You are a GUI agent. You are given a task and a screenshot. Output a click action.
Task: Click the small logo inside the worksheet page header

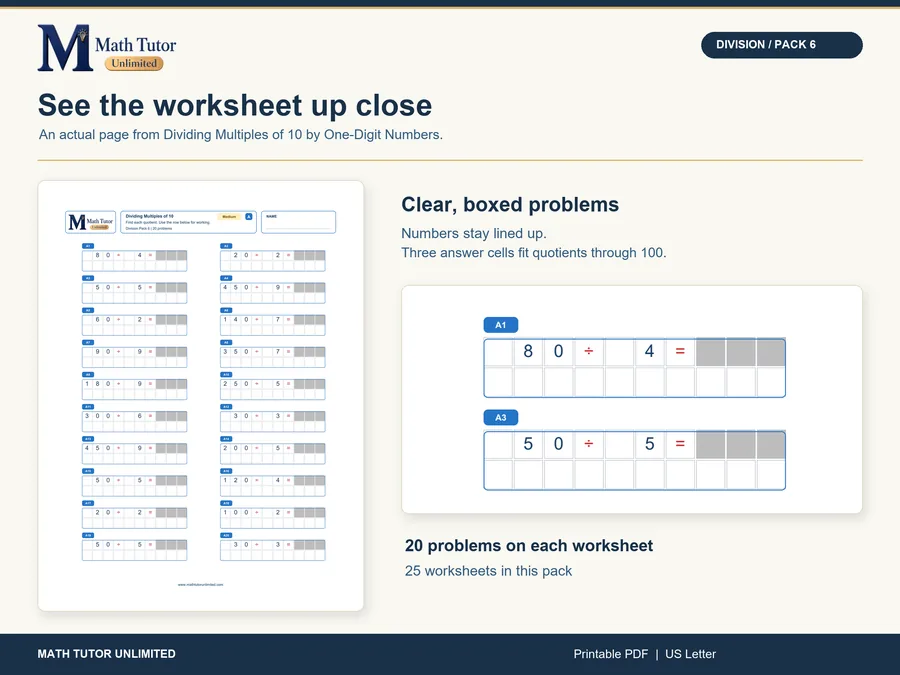point(91,222)
